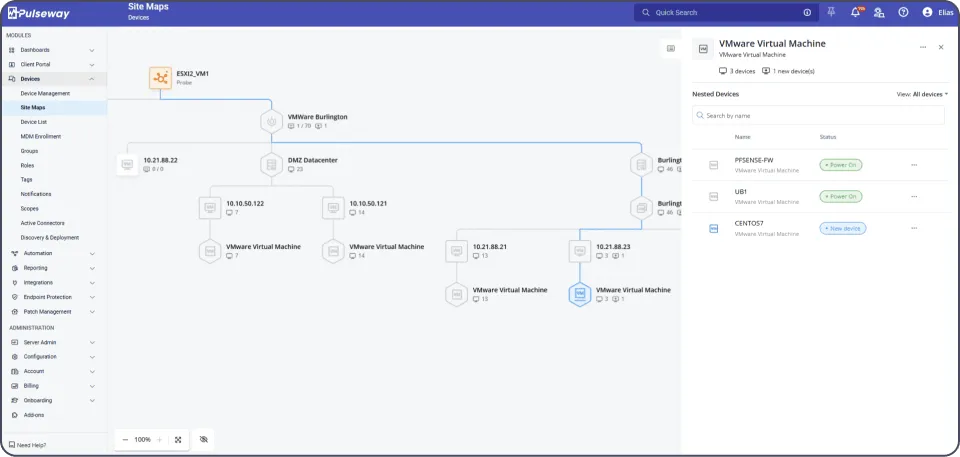Screen dimensions: 960x457
Task: Zoom in with the plus button
Action: coord(159,440)
